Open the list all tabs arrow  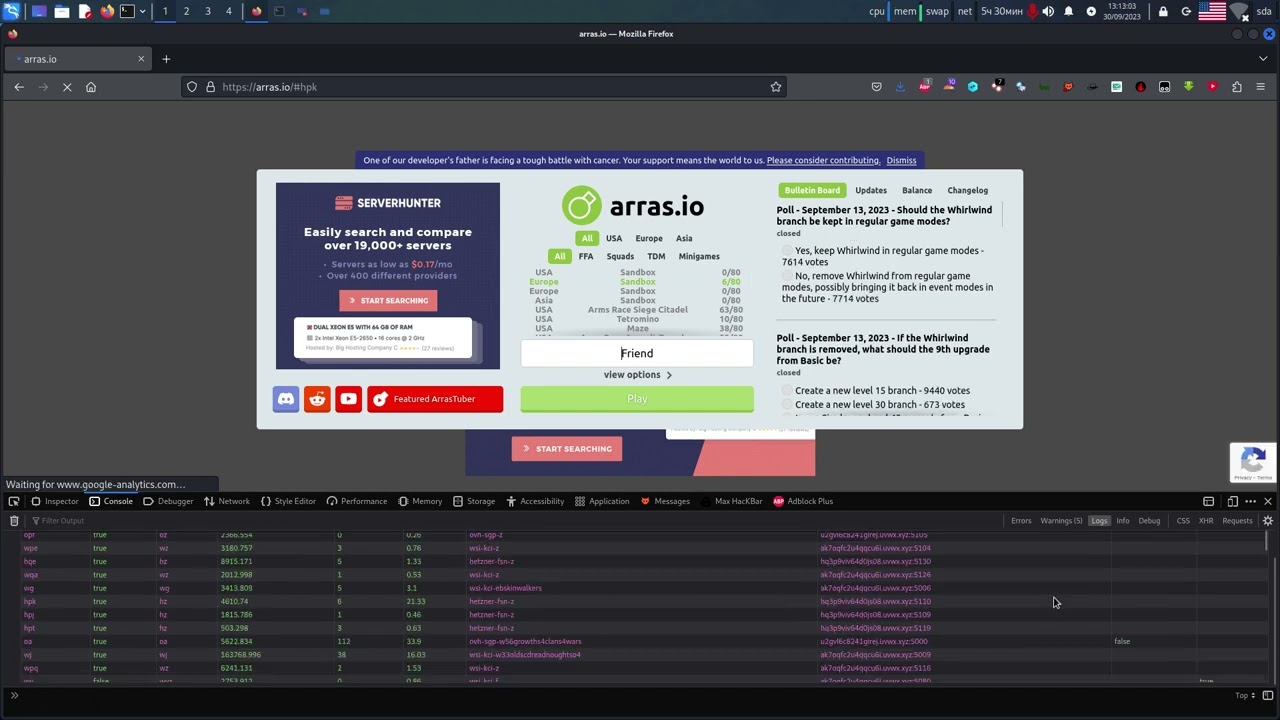point(1263,59)
